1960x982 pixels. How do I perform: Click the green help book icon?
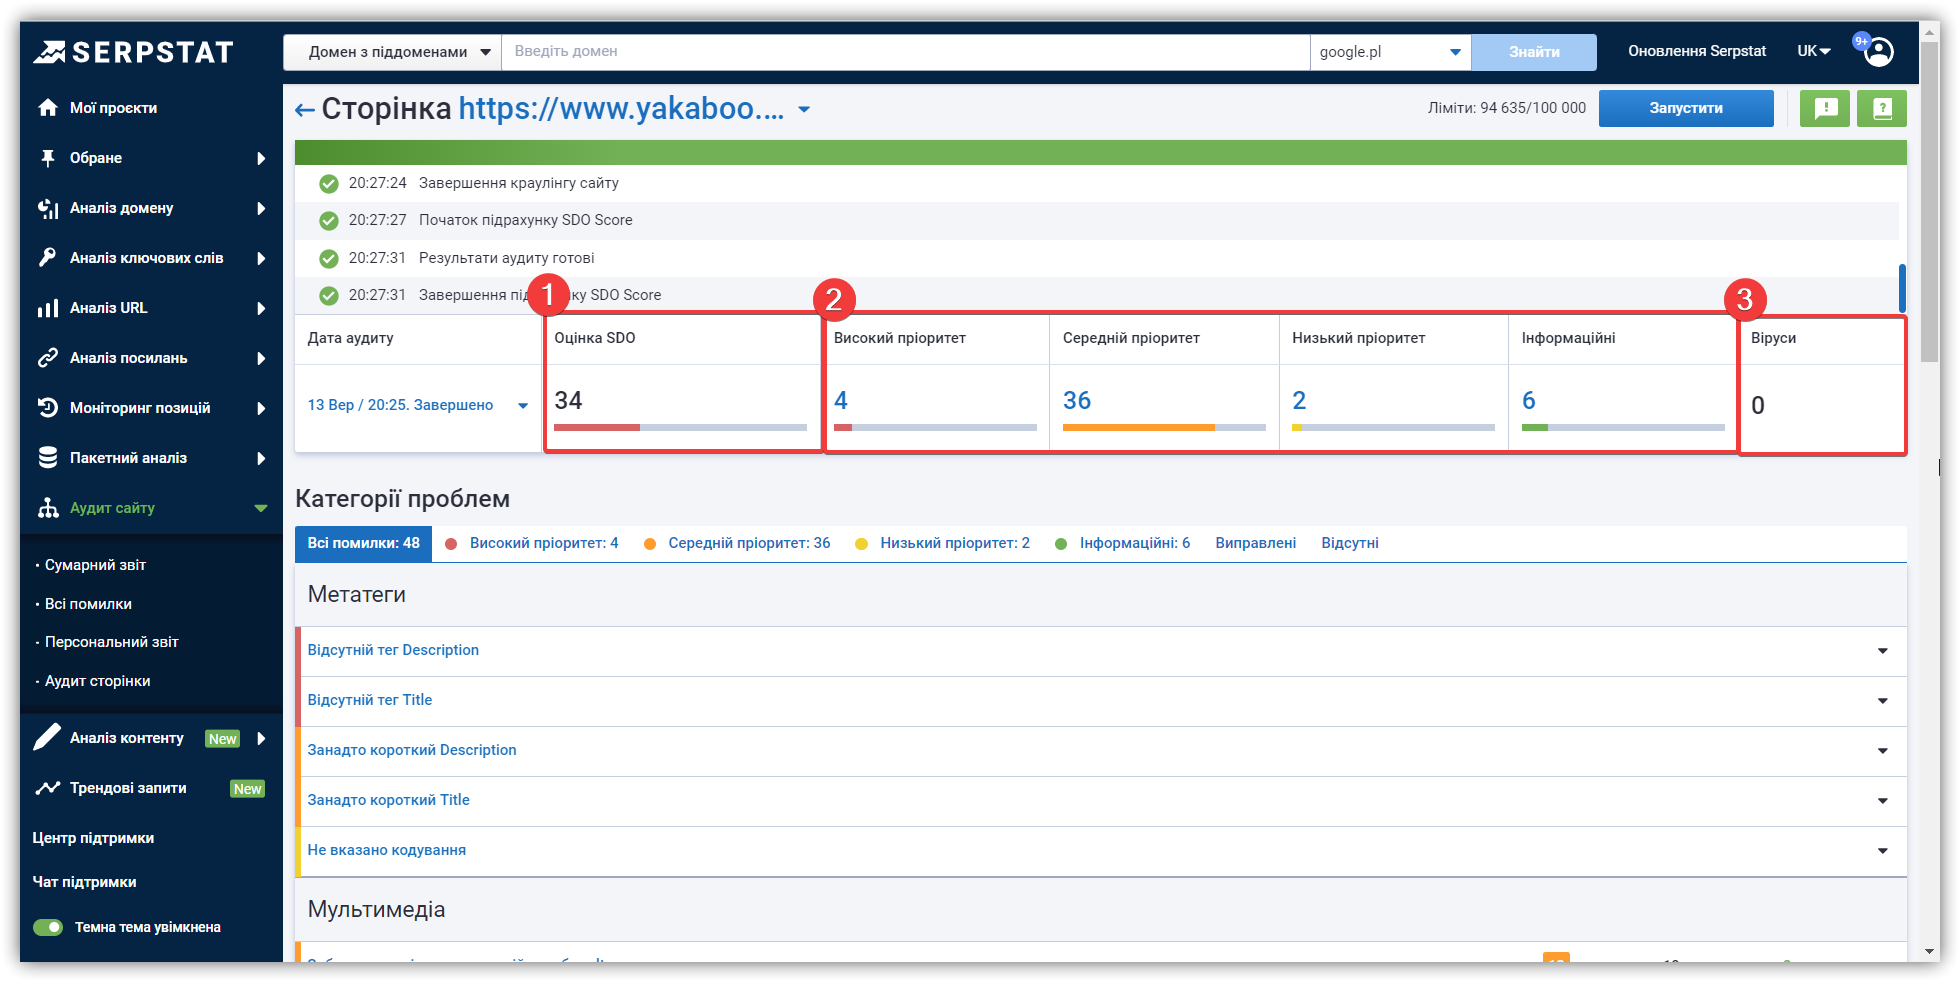pos(1882,108)
